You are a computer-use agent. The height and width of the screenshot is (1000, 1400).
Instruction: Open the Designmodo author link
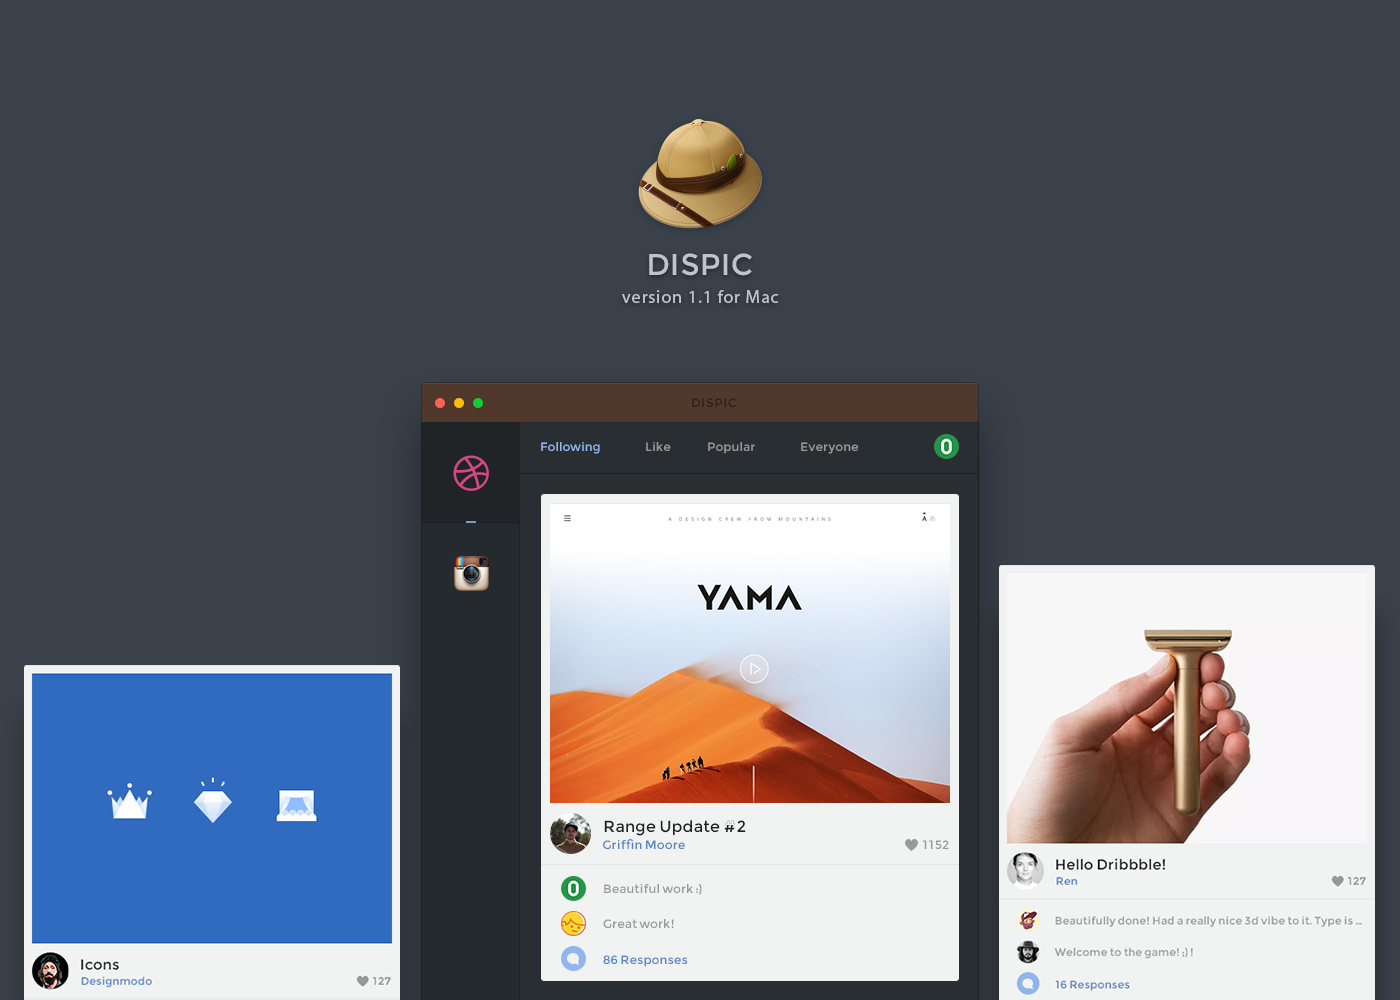[116, 981]
